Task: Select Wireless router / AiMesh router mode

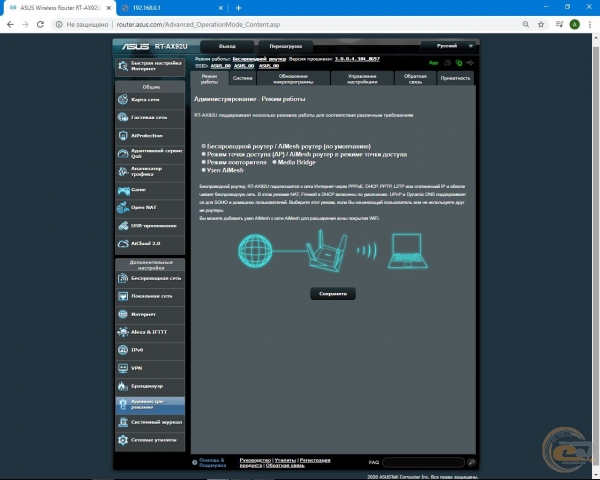Action: 204,146
